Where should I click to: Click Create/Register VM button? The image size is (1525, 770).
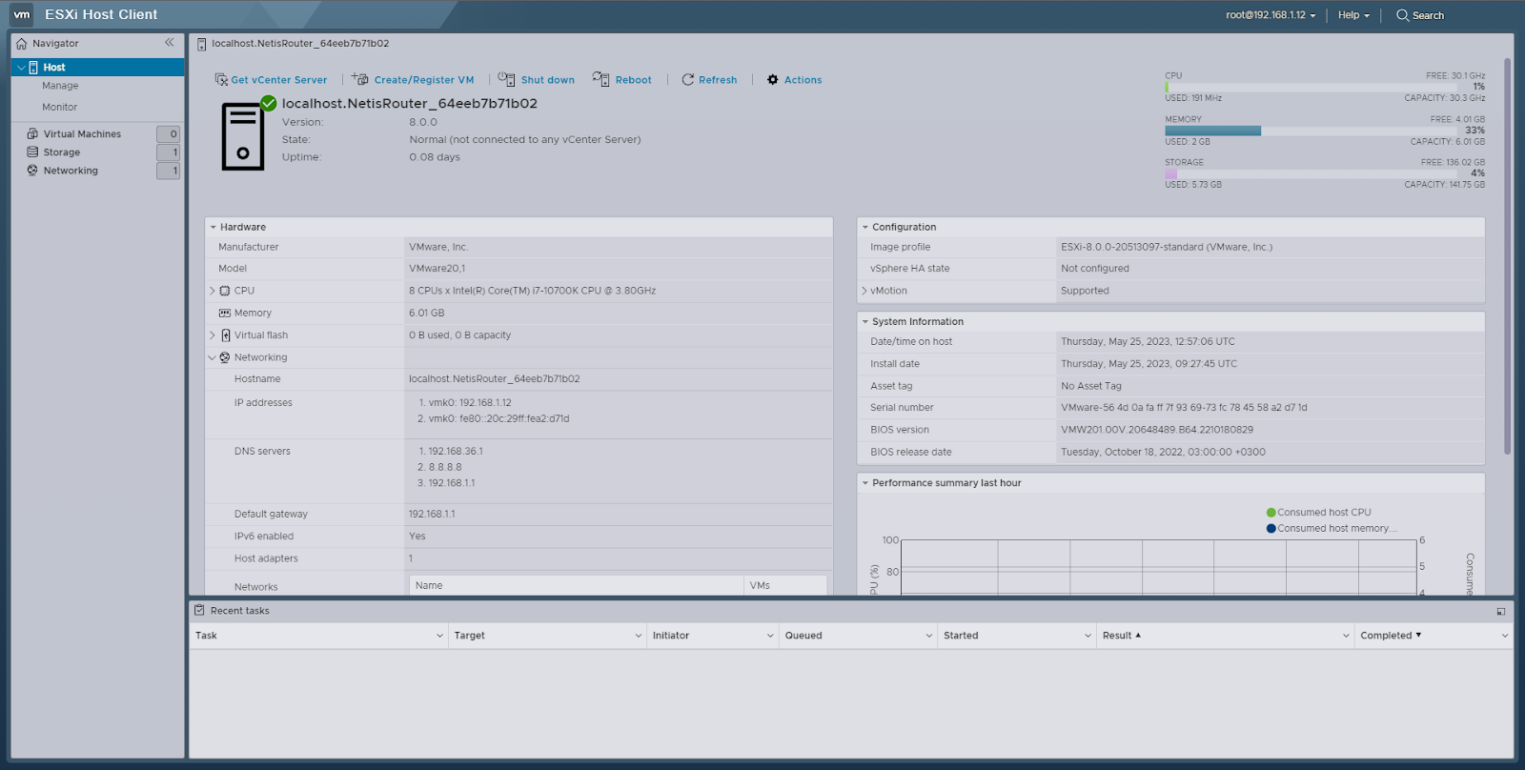point(413,80)
